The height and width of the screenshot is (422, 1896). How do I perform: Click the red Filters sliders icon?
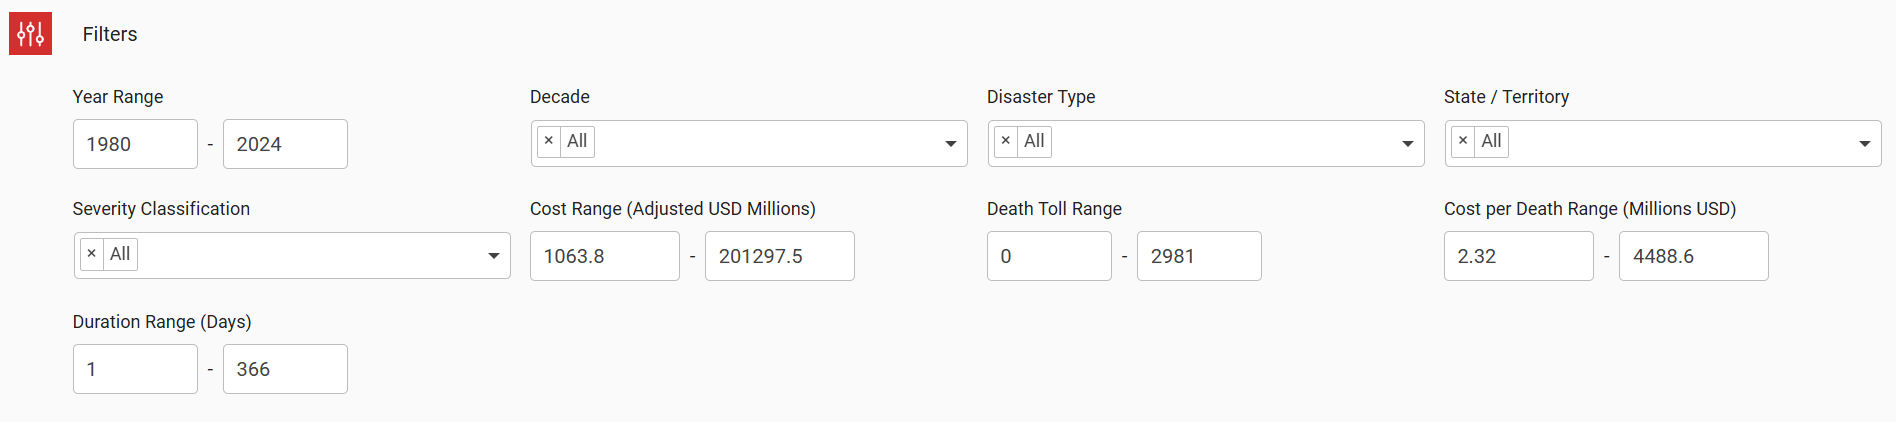(30, 34)
